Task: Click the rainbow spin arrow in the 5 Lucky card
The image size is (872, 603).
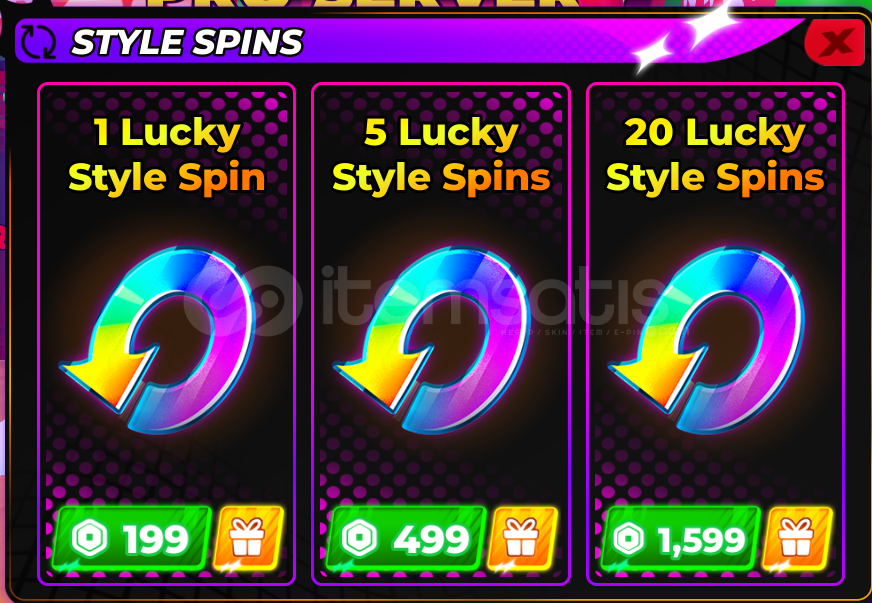Action: tap(432, 339)
